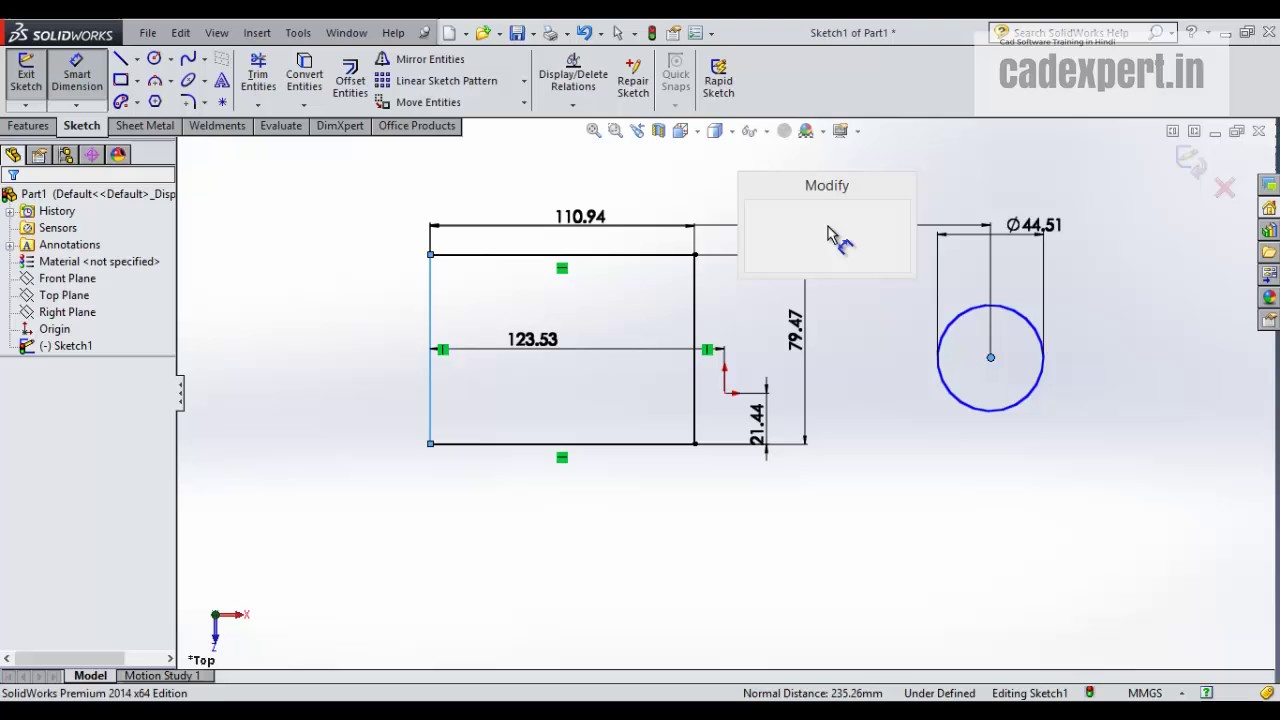The width and height of the screenshot is (1280, 720).
Task: Select Origin in feature tree
Action: [x=54, y=329]
